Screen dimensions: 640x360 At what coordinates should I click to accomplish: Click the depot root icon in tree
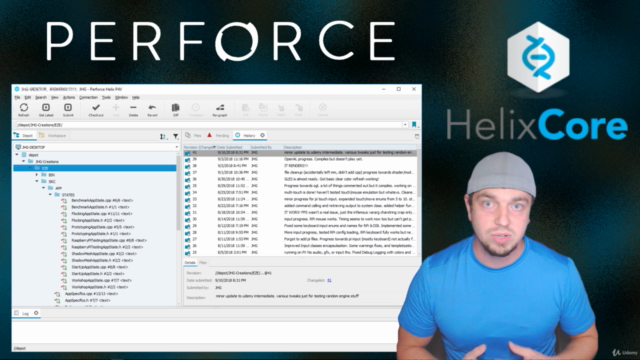(24, 155)
